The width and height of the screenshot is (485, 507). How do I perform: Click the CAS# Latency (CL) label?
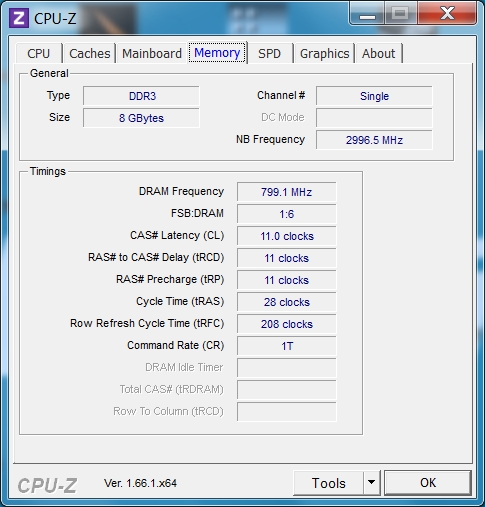(x=177, y=235)
